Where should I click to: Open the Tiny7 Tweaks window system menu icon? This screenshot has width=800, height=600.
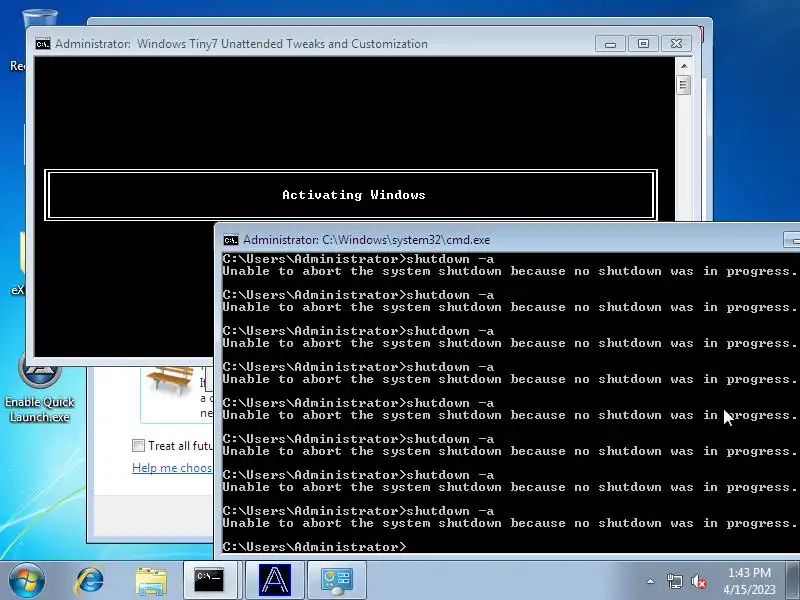(x=43, y=44)
